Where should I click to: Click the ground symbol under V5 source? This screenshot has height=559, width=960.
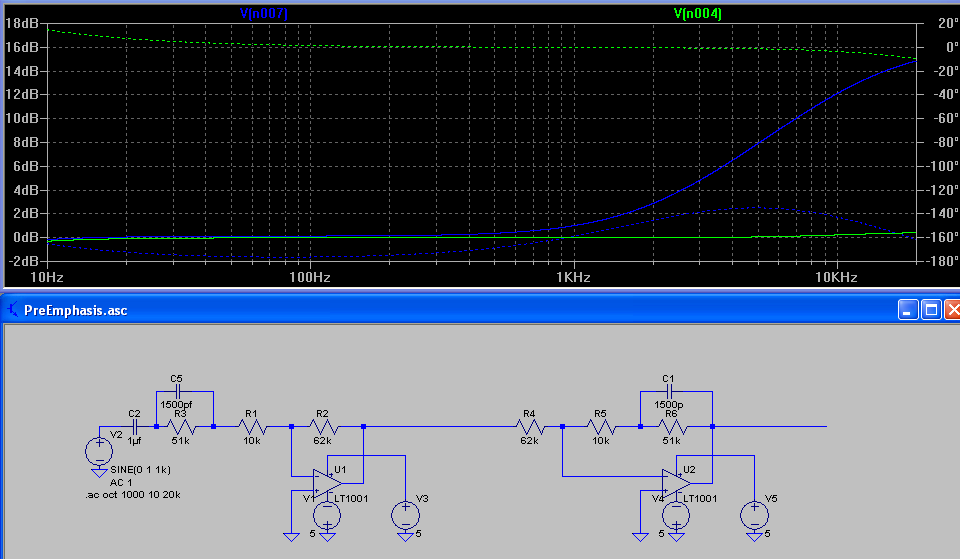(754, 537)
